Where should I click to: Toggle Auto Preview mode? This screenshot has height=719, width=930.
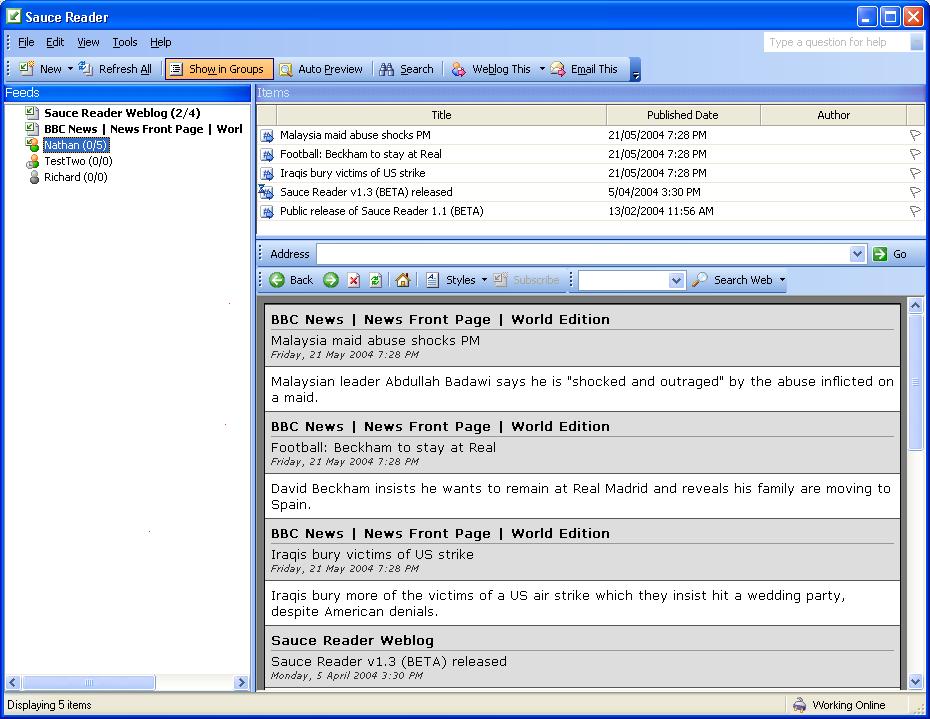click(x=321, y=69)
